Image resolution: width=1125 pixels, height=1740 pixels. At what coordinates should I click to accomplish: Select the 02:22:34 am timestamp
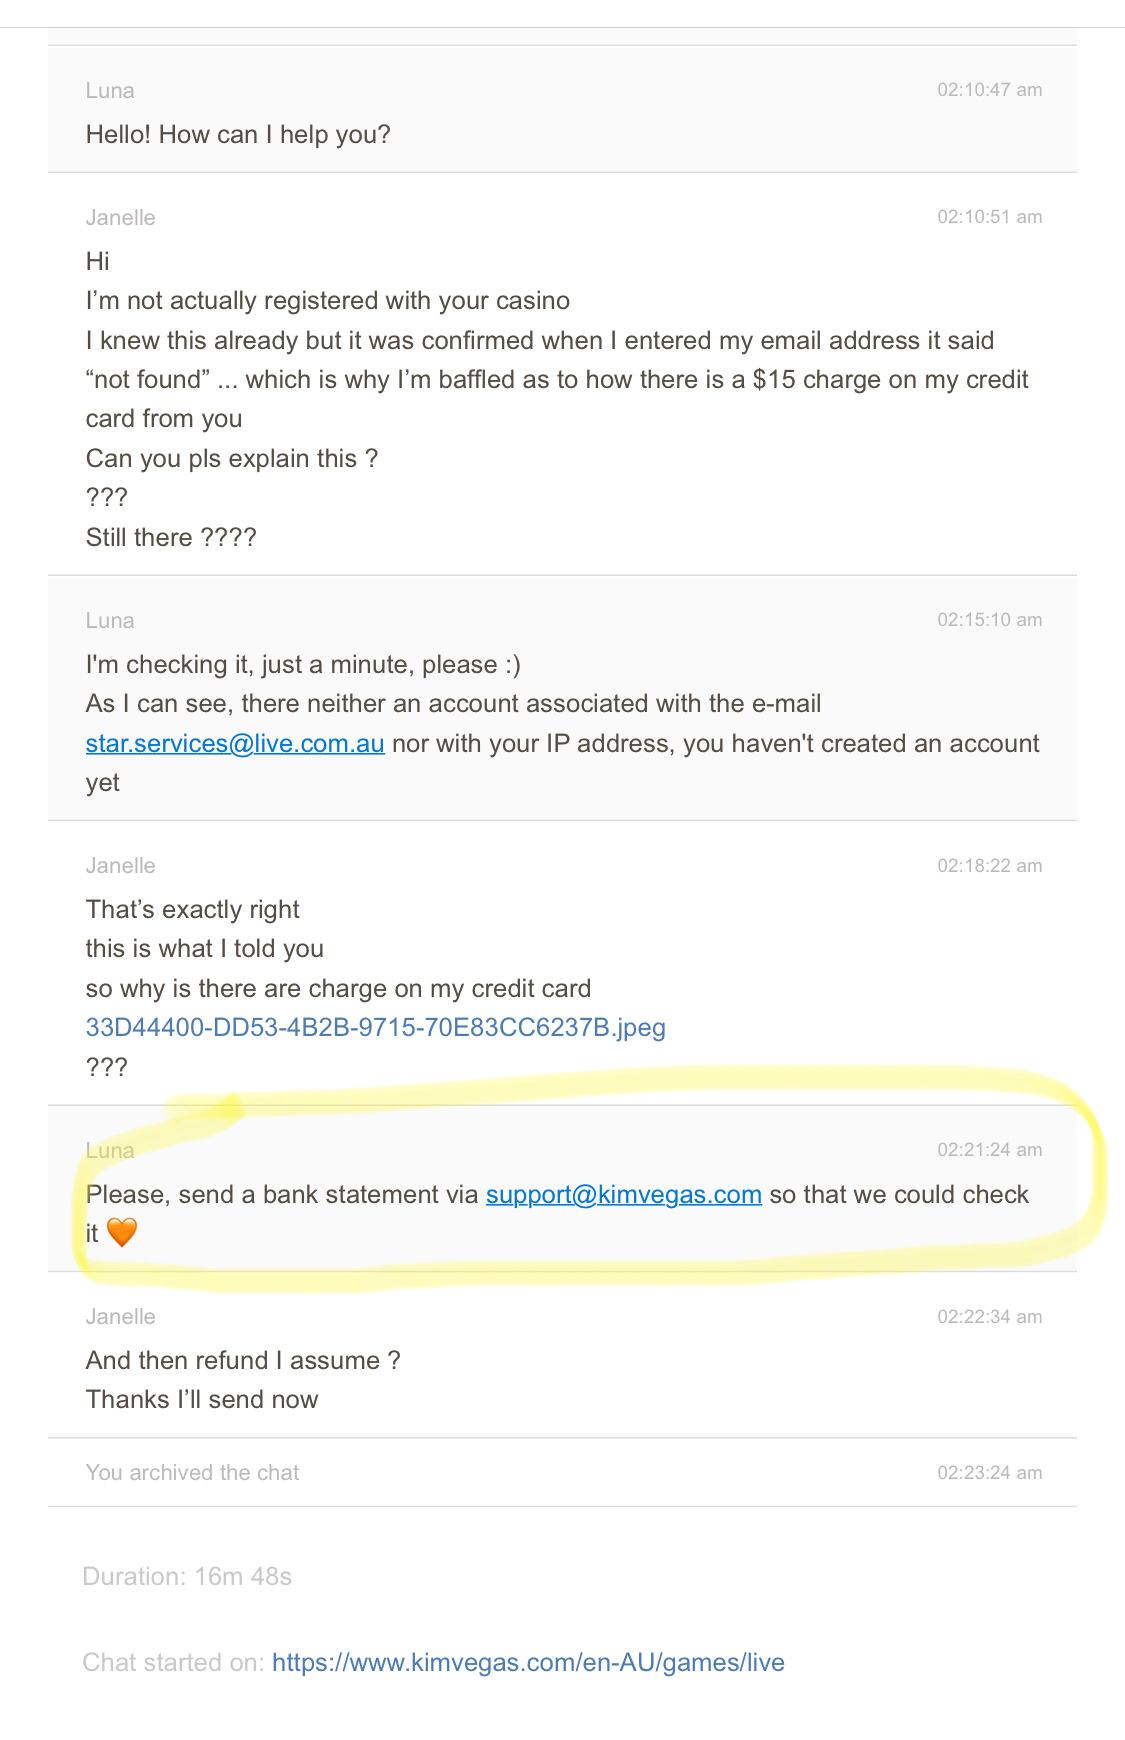coord(989,1317)
